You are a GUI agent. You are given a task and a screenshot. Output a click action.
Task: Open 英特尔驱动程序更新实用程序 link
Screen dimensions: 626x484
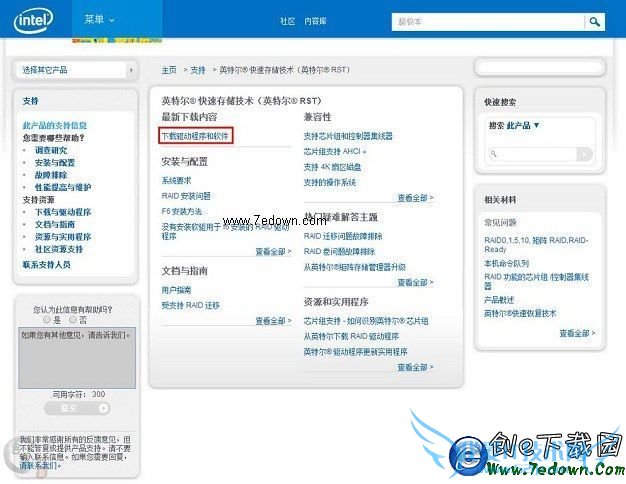coord(355,352)
